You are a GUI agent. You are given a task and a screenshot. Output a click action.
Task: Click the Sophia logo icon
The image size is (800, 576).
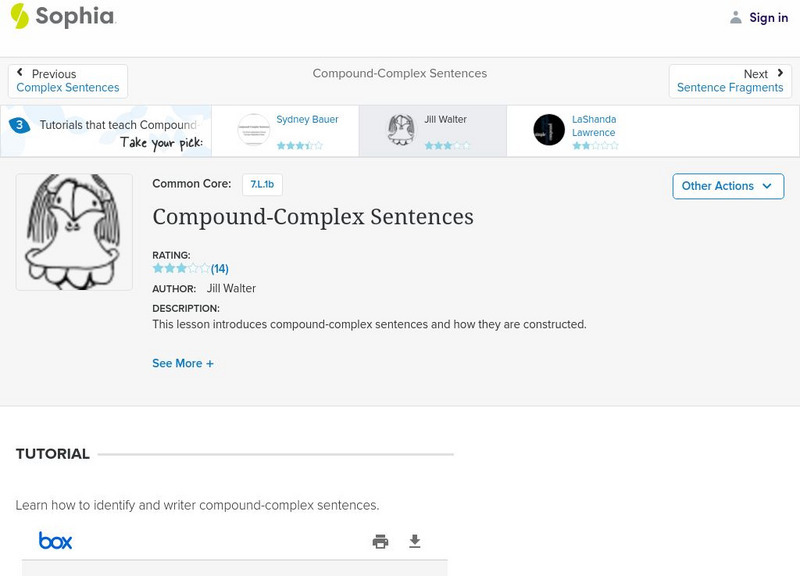tap(19, 16)
